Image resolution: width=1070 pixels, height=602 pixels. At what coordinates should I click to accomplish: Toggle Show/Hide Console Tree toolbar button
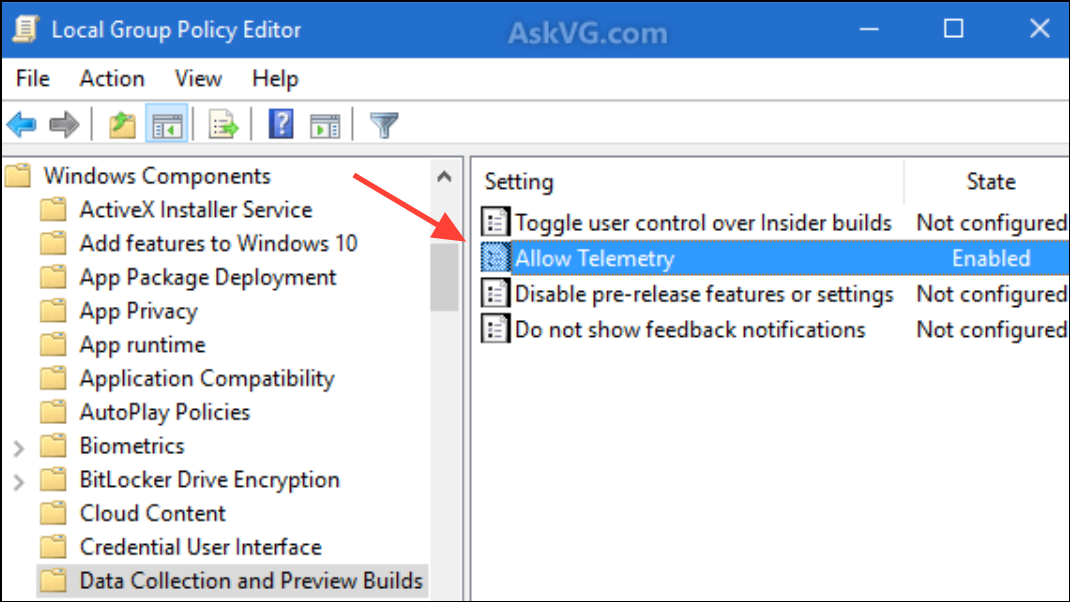coord(166,125)
